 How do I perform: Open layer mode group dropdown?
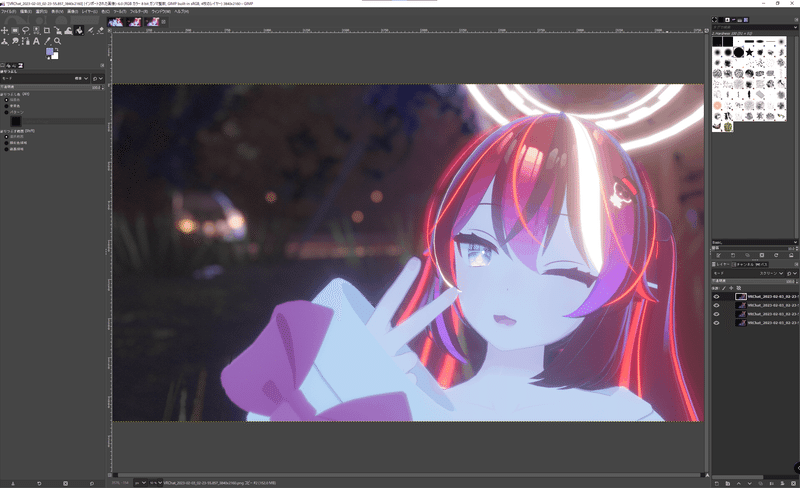coord(792,273)
